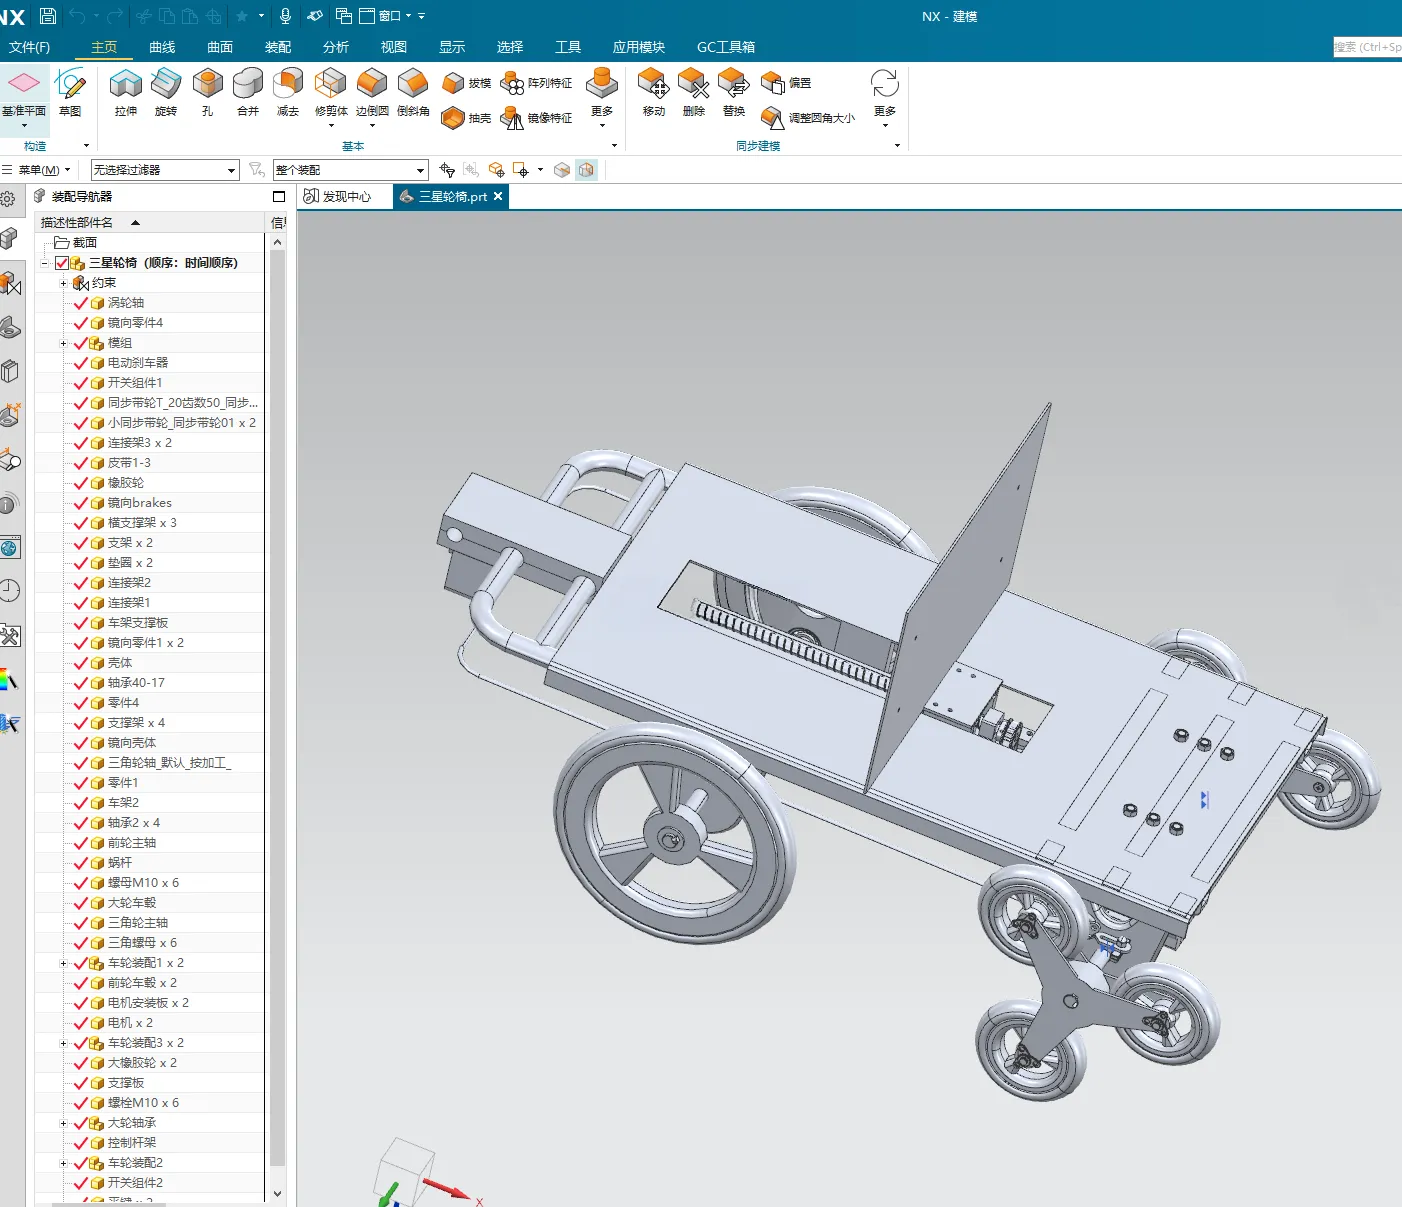The image size is (1402, 1207).
Task: Toggle visibility check of 电动刹车器
Action: [81, 363]
